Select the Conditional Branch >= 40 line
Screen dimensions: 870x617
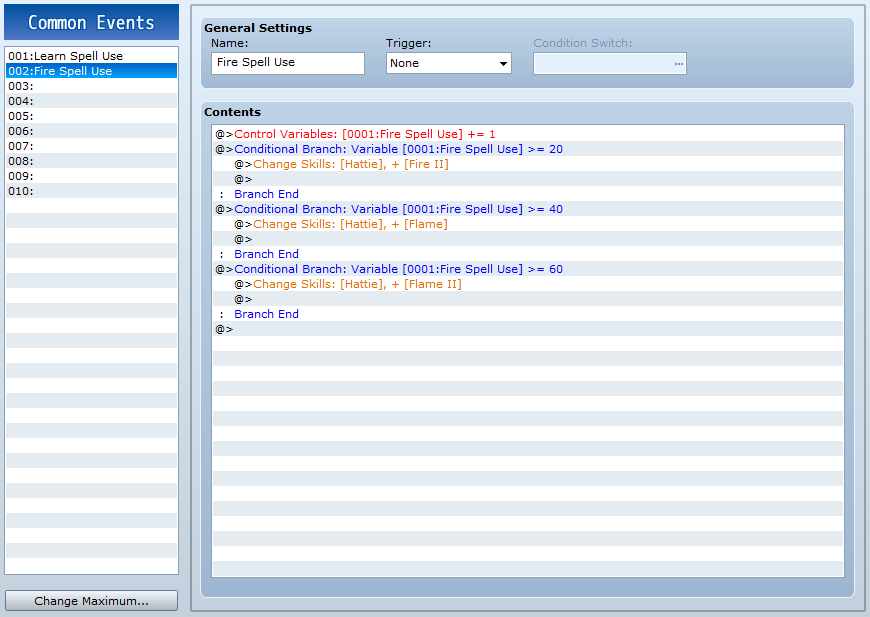pos(528,209)
